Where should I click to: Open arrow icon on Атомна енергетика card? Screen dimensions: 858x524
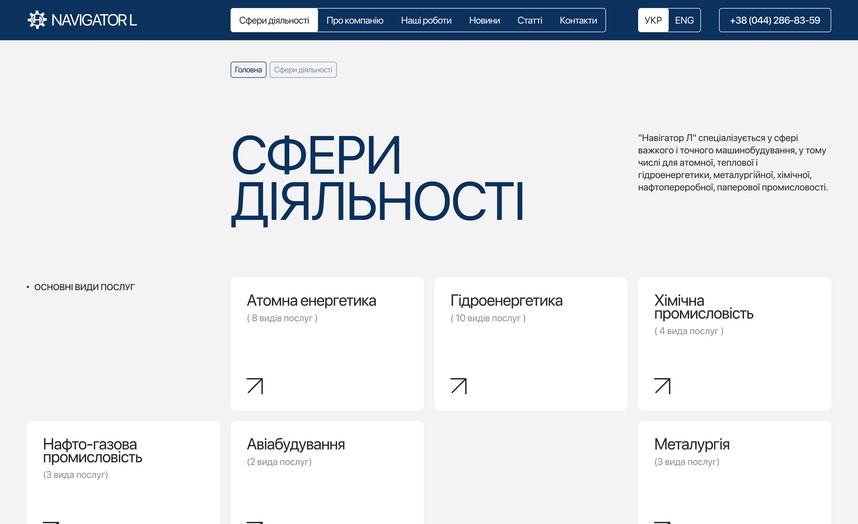coord(255,386)
